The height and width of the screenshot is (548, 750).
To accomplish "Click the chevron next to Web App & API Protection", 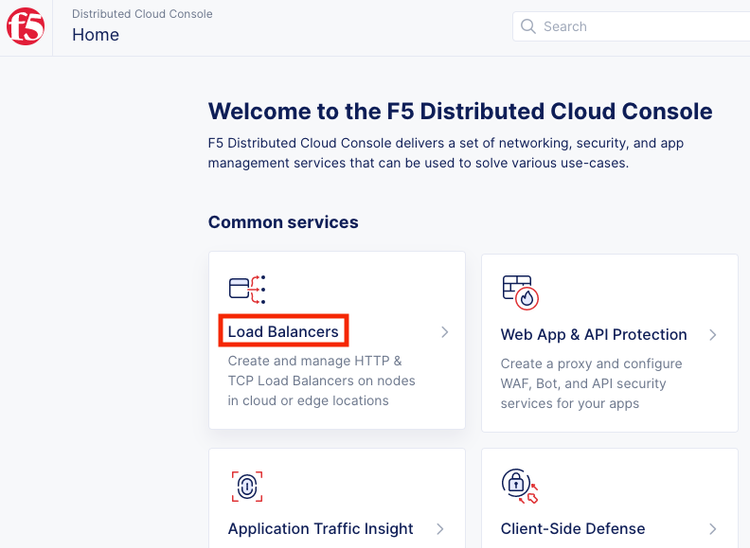I will click(713, 335).
